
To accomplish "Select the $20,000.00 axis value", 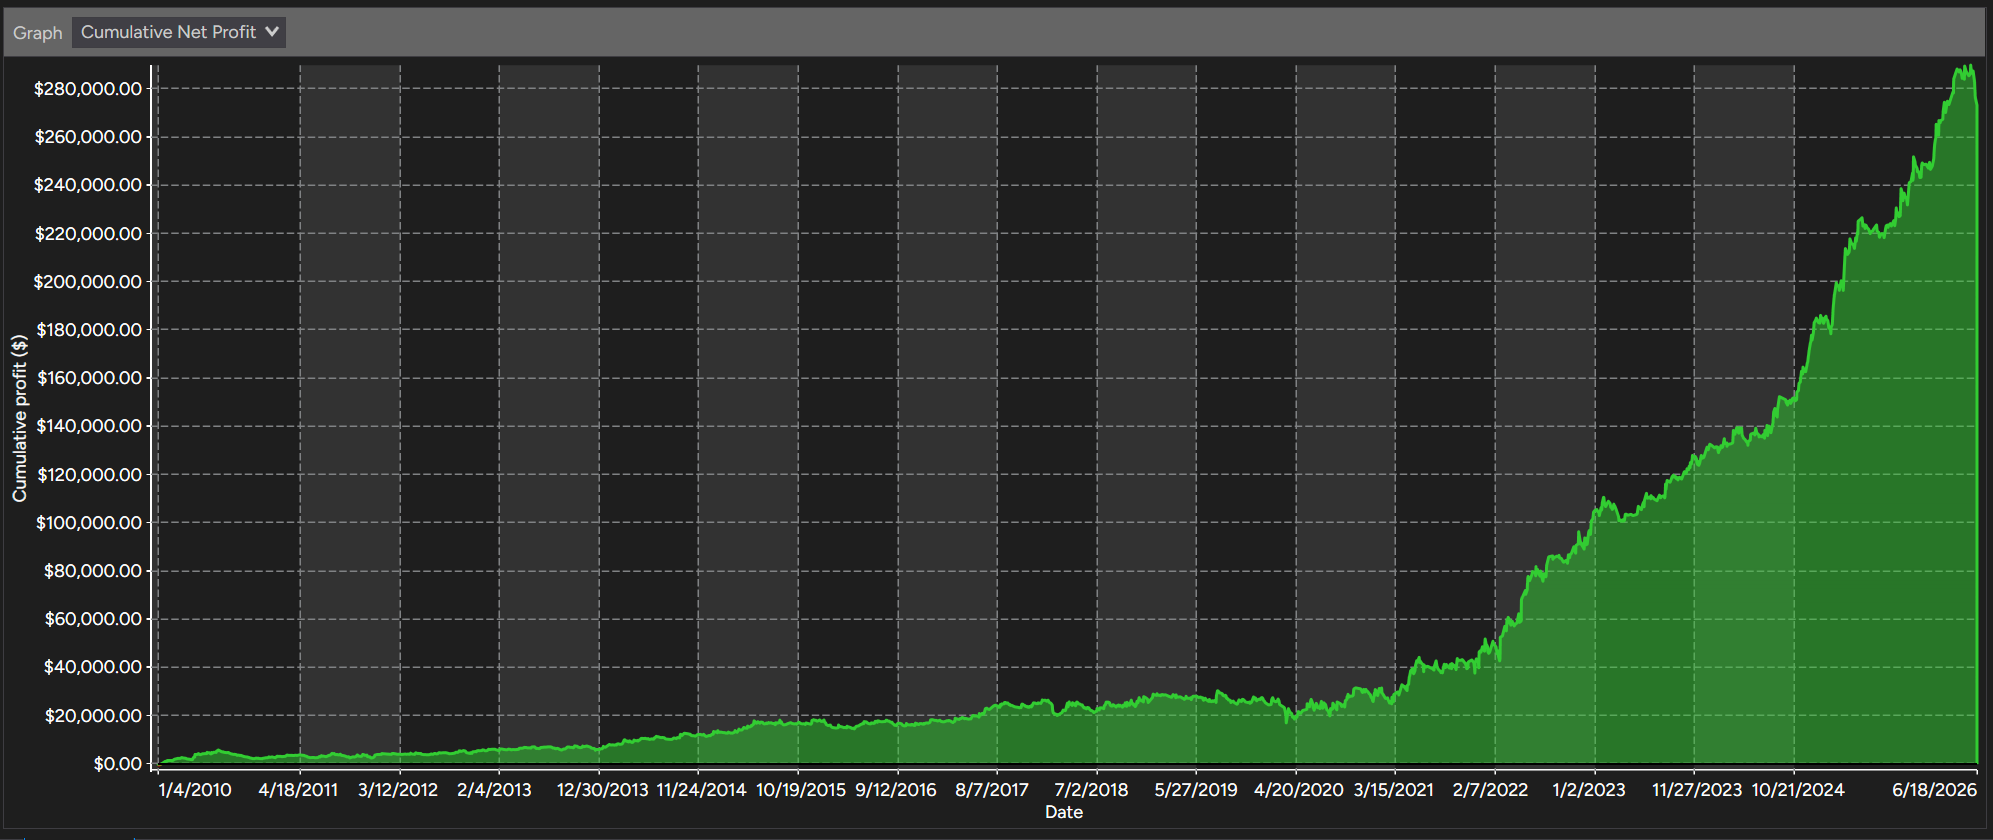I will point(93,716).
